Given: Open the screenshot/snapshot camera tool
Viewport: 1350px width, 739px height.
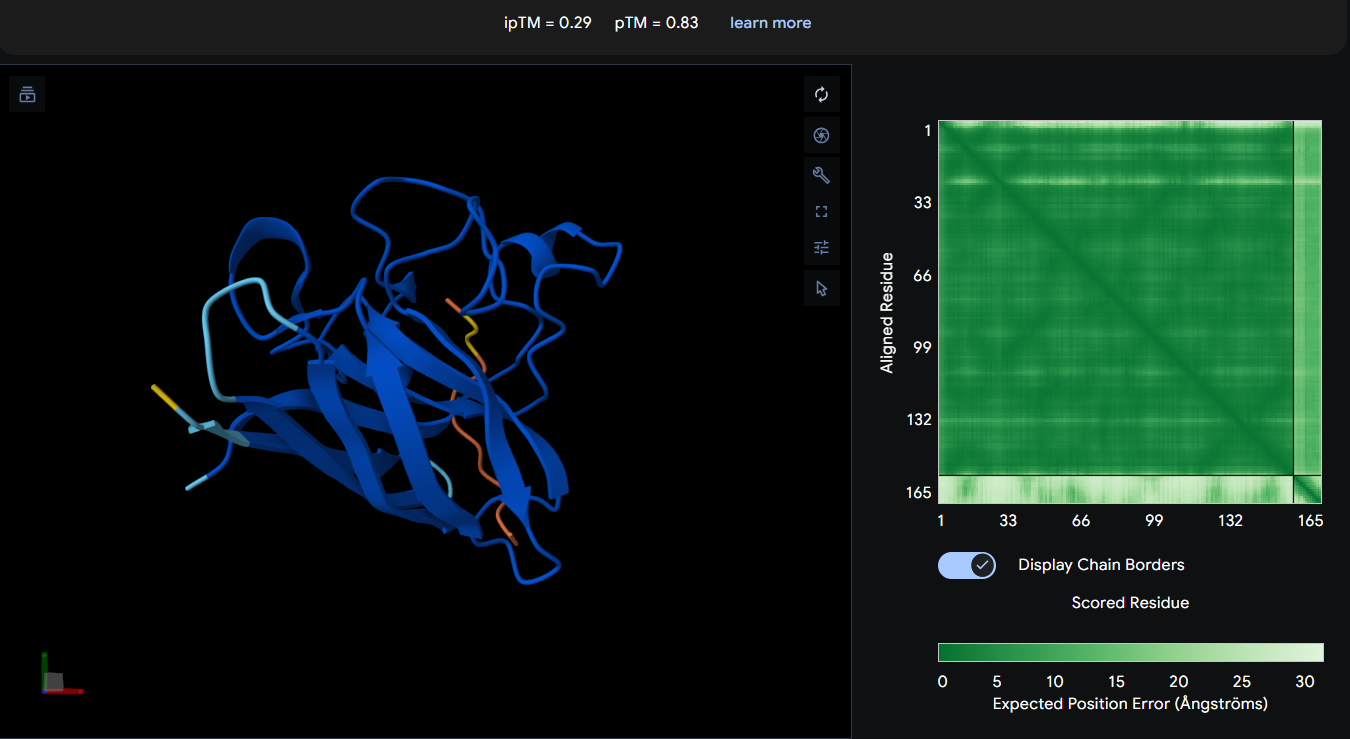Looking at the screenshot, I should [822, 136].
